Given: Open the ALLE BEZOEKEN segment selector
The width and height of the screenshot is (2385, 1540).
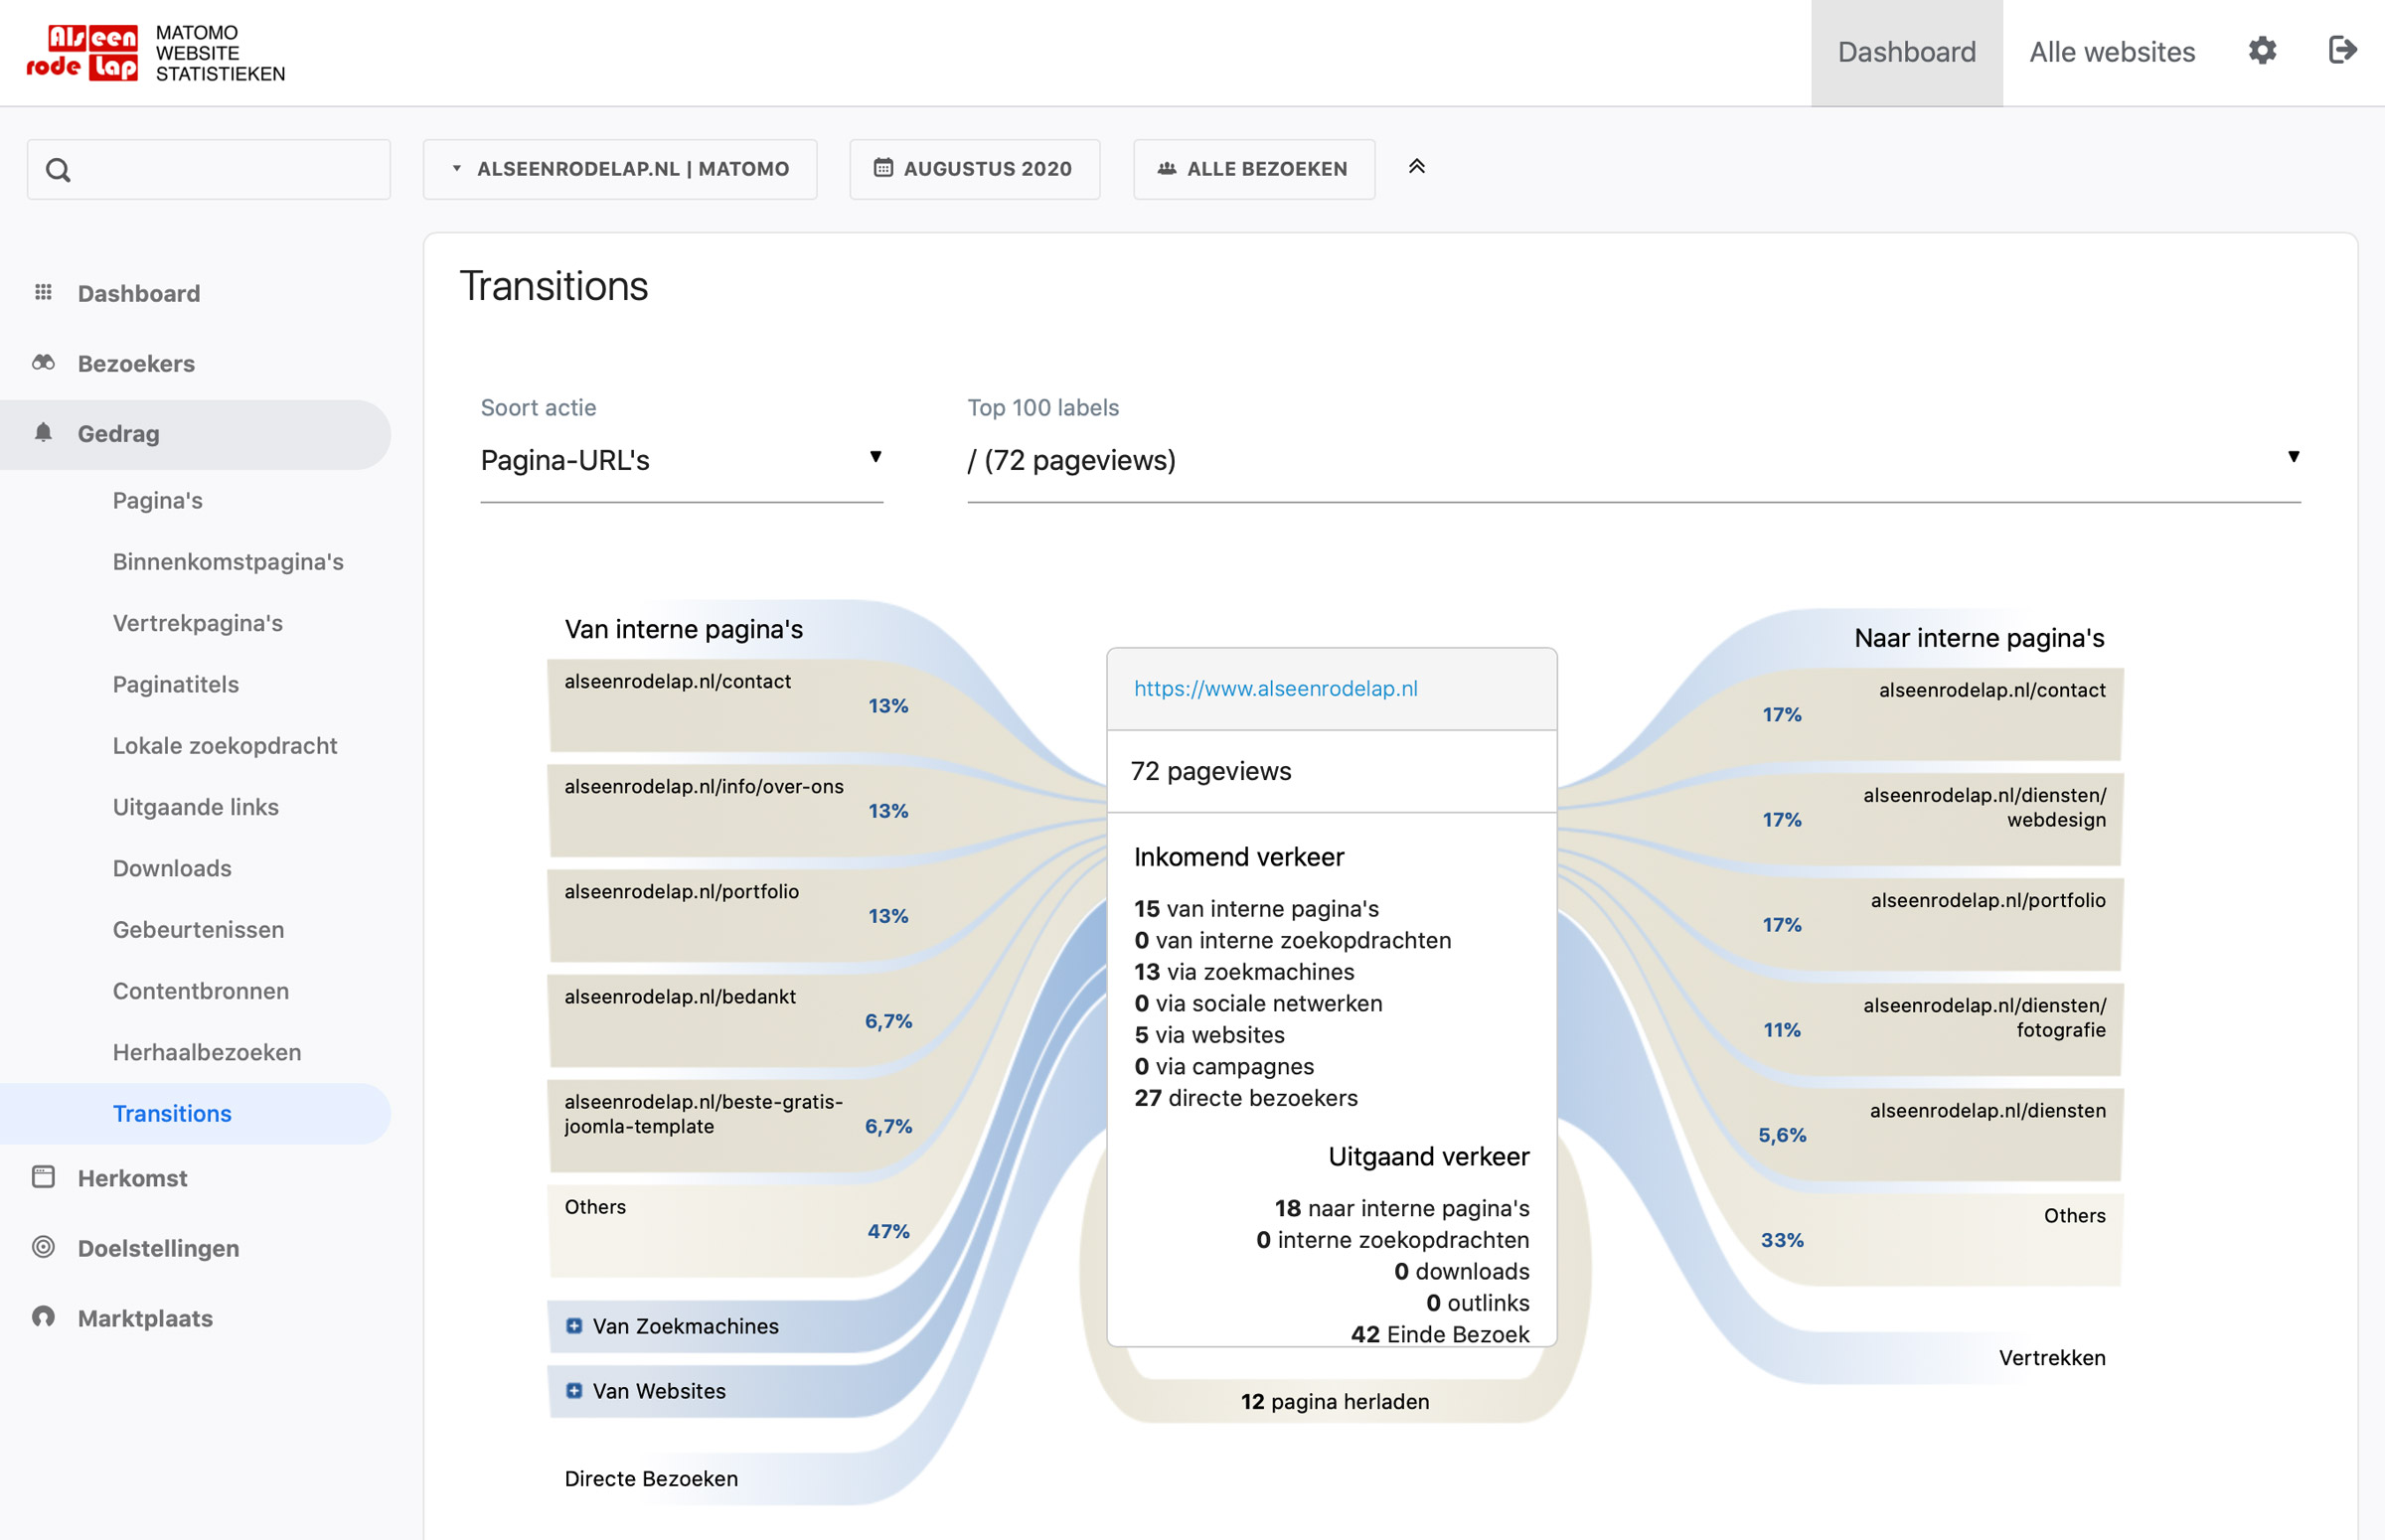Looking at the screenshot, I should coord(1254,169).
